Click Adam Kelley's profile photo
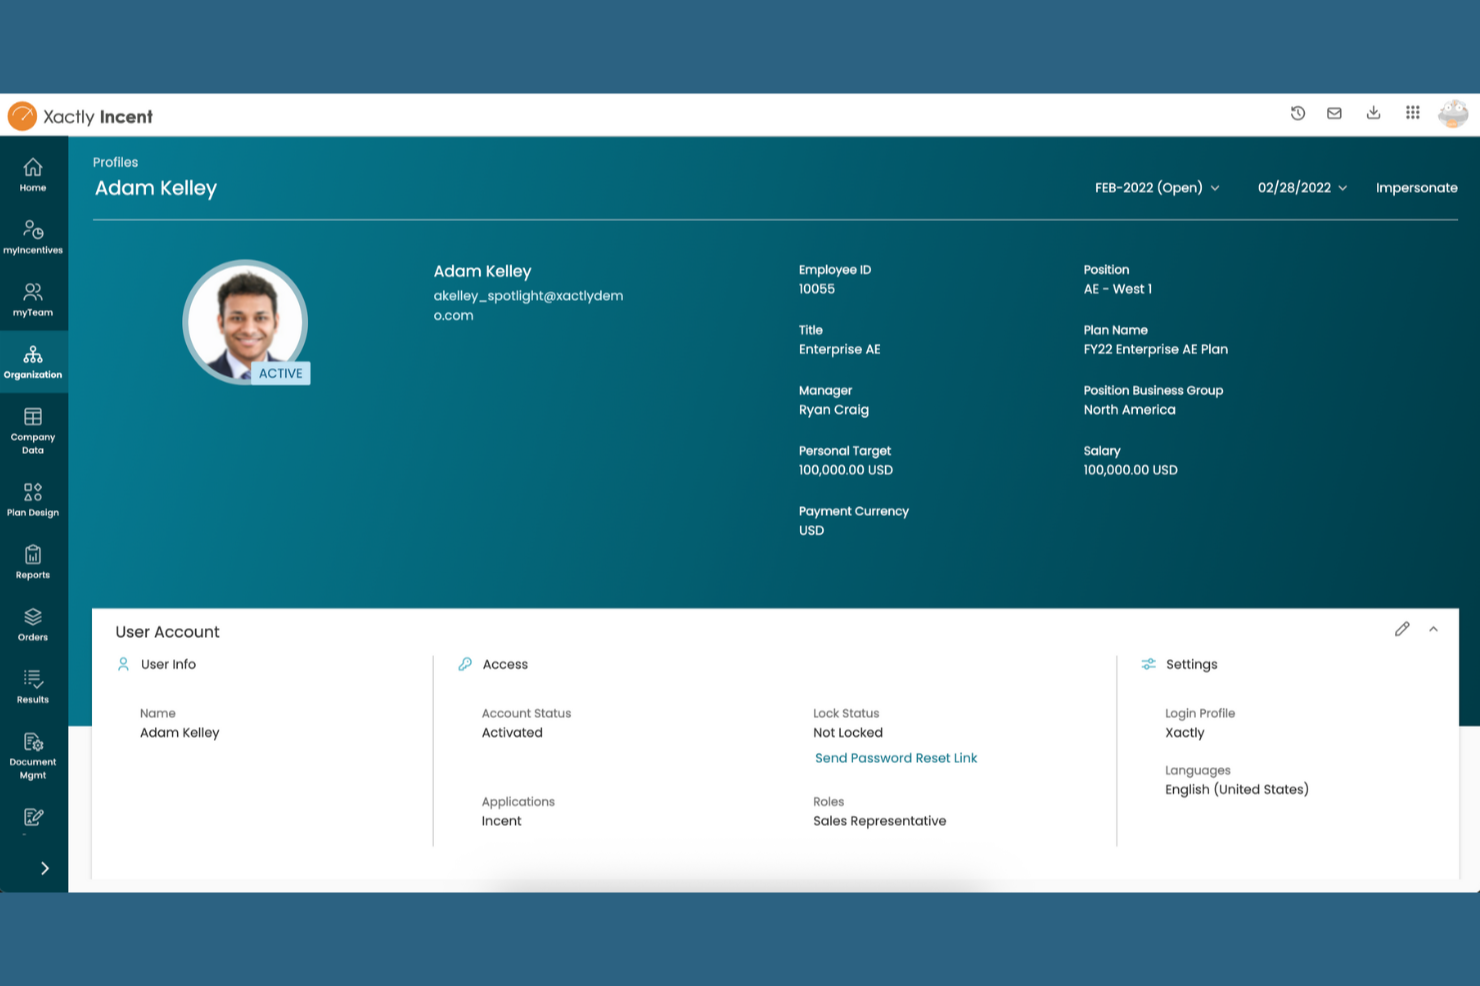 point(245,322)
